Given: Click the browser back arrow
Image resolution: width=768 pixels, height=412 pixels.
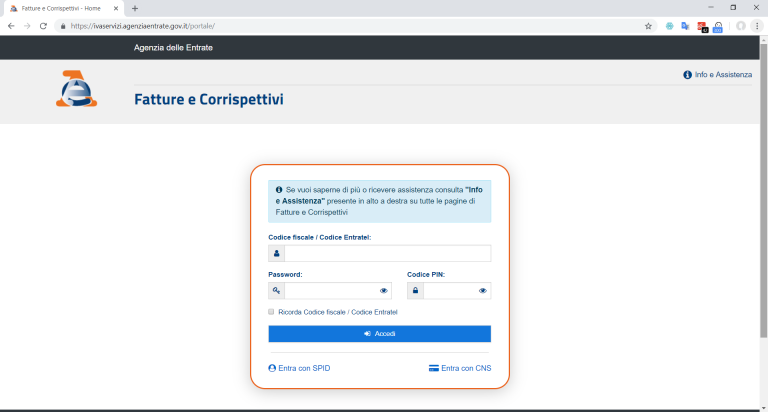Looking at the screenshot, I should 11,26.
